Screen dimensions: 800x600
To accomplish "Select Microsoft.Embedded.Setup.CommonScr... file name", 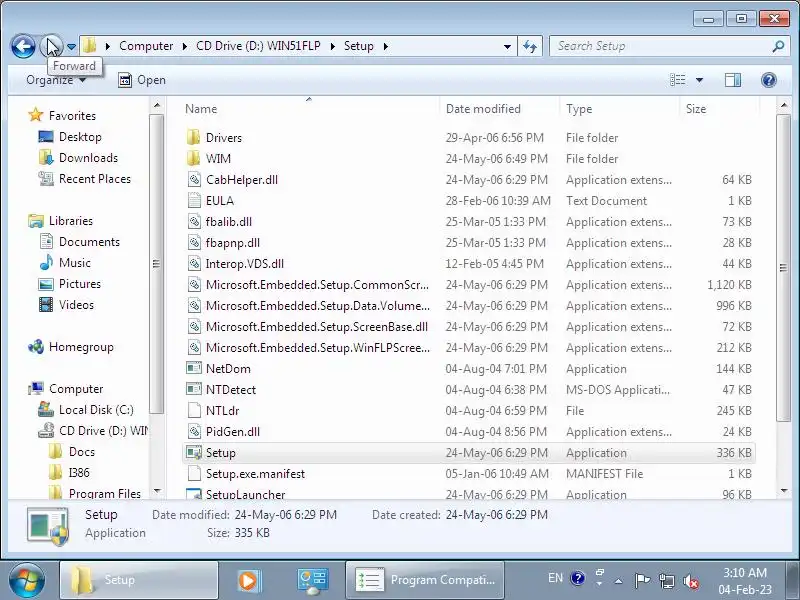I will (317, 285).
